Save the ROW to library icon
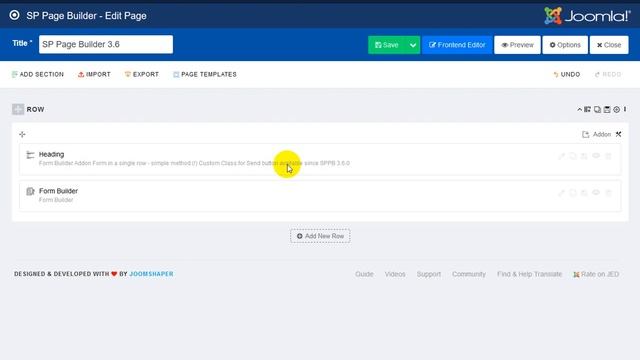The image size is (640, 360). [607, 109]
